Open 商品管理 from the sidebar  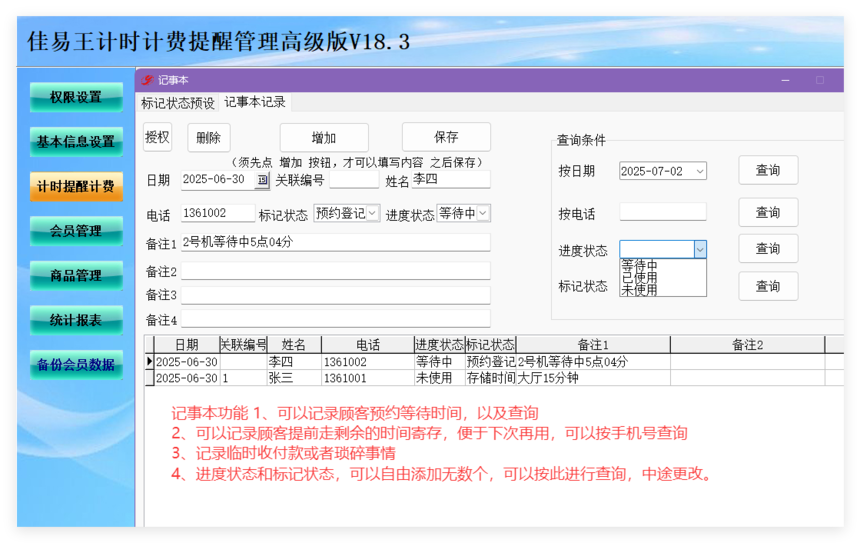coord(76,275)
